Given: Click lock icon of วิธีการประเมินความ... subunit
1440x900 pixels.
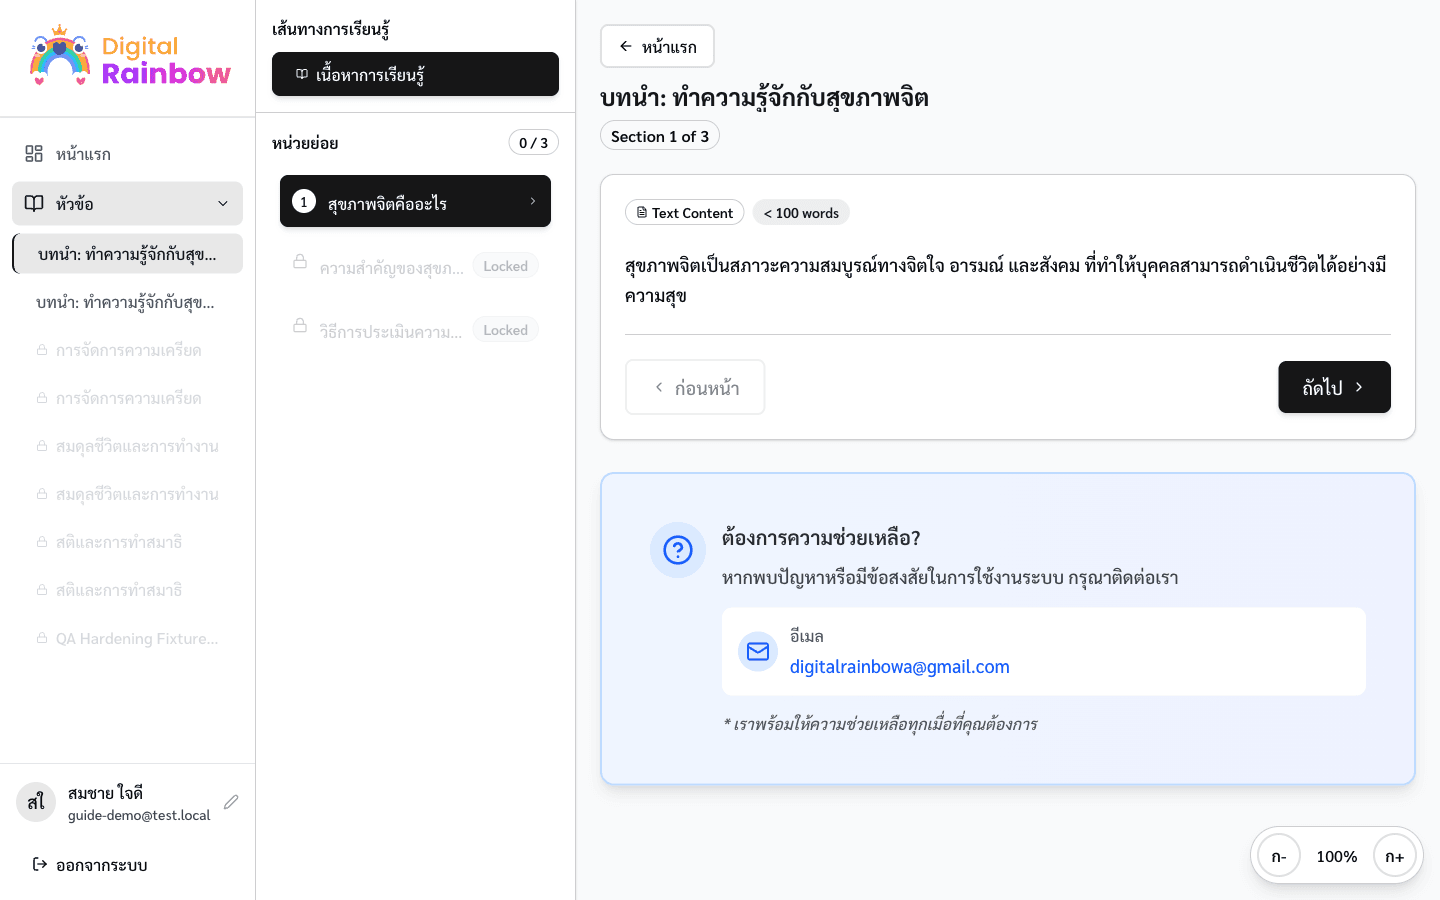Looking at the screenshot, I should click(x=300, y=326).
